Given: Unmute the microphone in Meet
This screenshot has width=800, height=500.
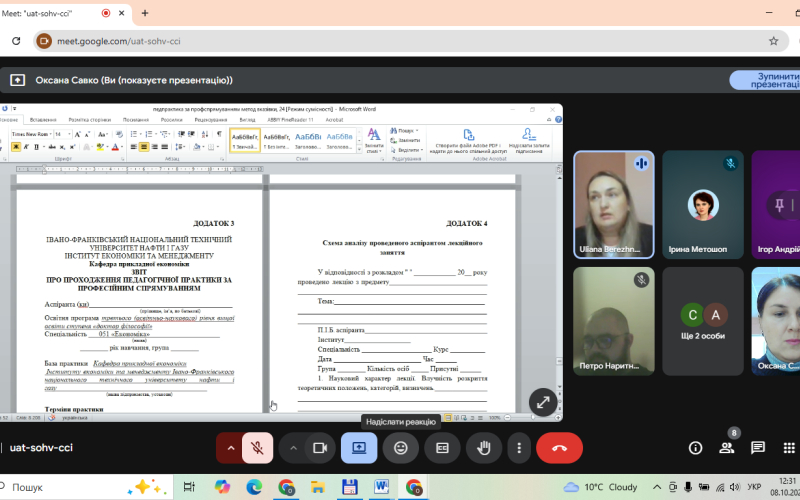Looking at the screenshot, I should pos(257,448).
